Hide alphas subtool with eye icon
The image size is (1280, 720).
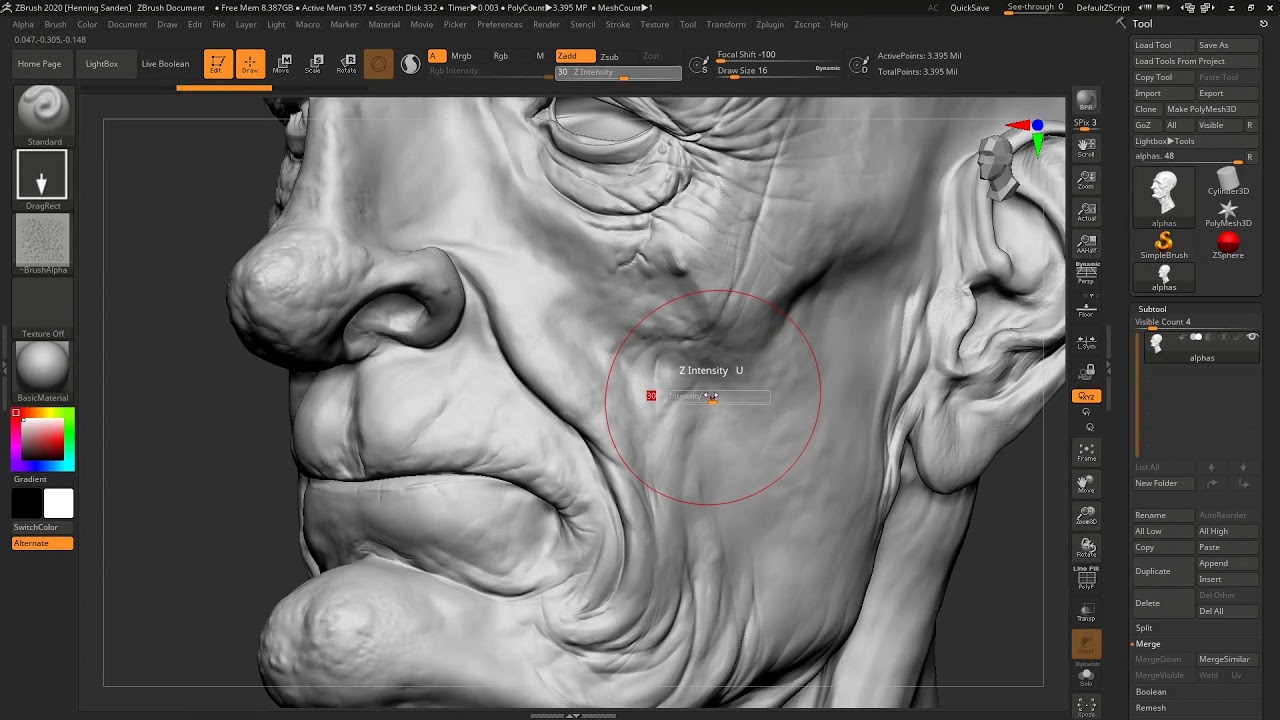pyautogui.click(x=1251, y=338)
